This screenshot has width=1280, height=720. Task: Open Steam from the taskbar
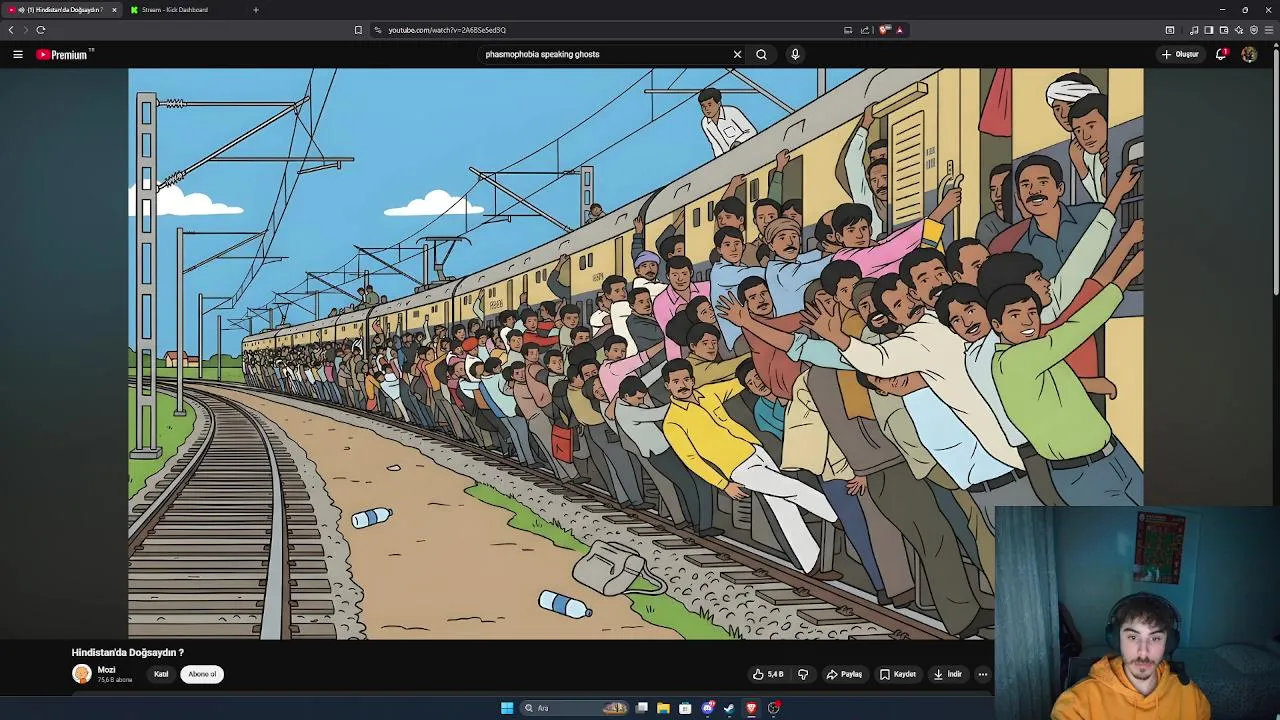pos(729,708)
